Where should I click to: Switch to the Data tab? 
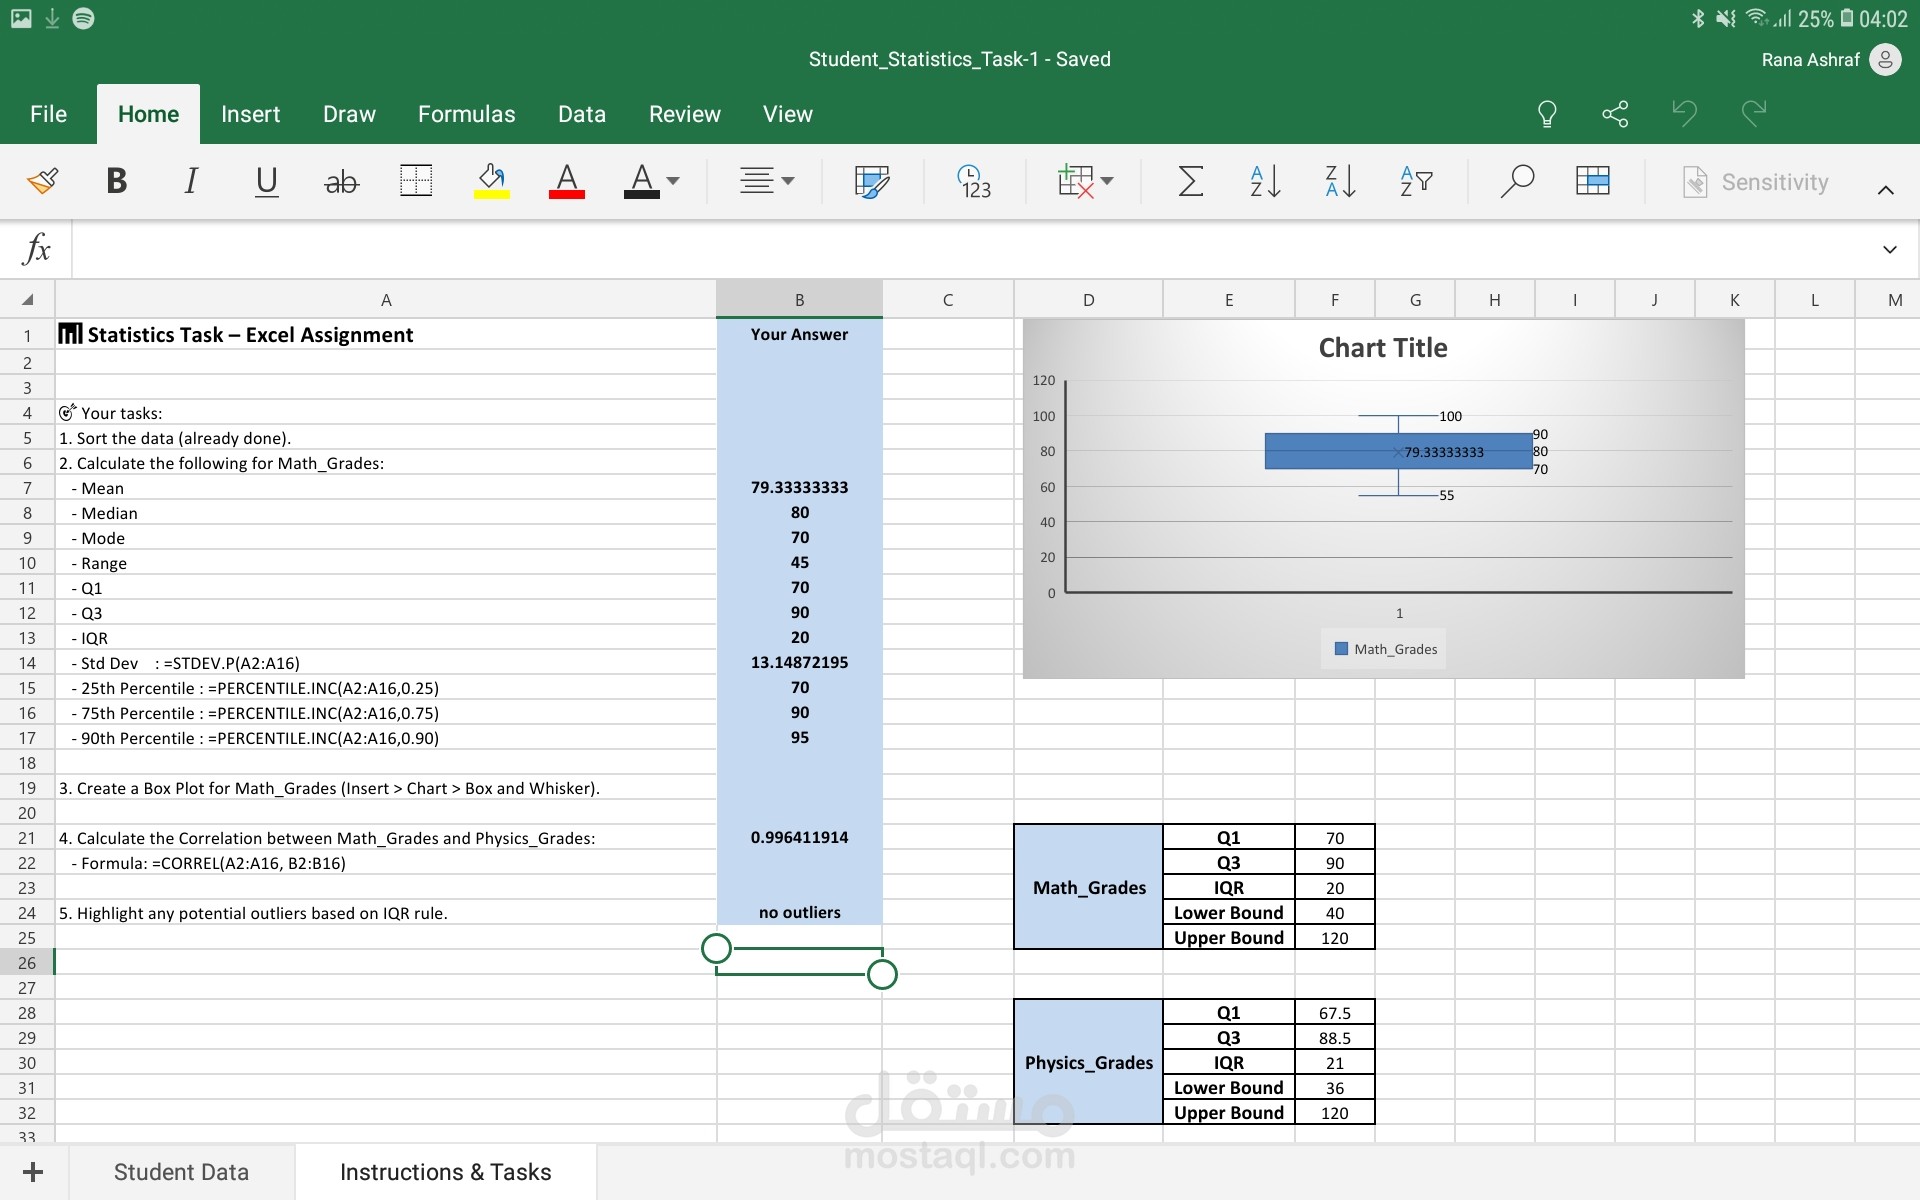pos(582,114)
